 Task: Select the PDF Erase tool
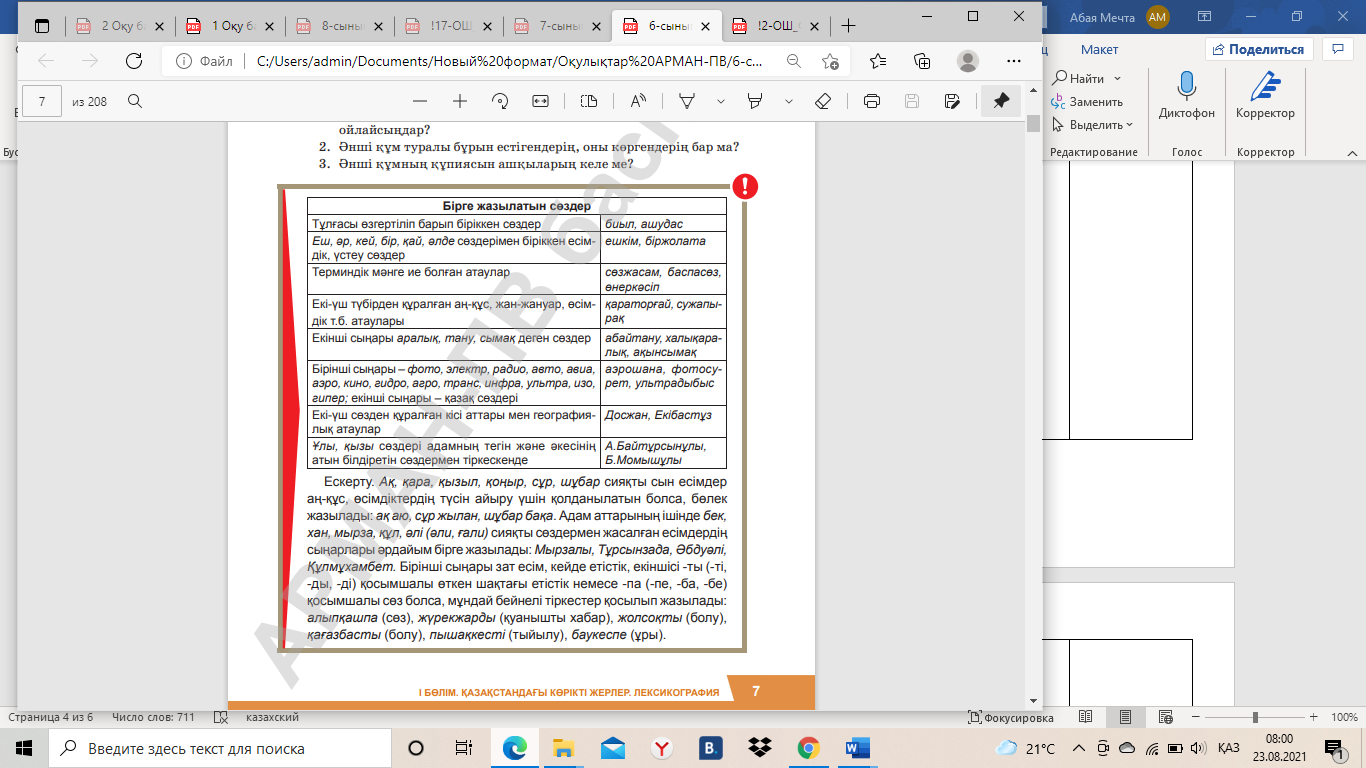pos(823,101)
